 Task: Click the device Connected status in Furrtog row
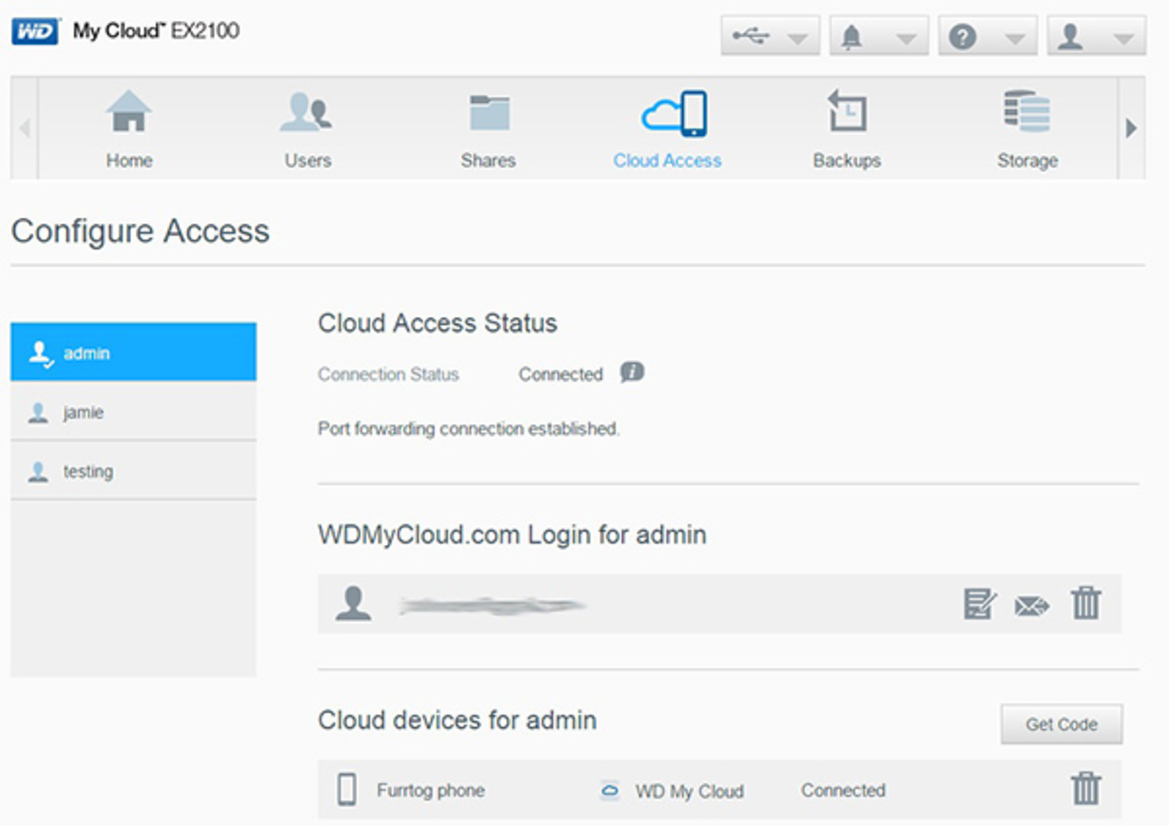pyautogui.click(x=843, y=790)
